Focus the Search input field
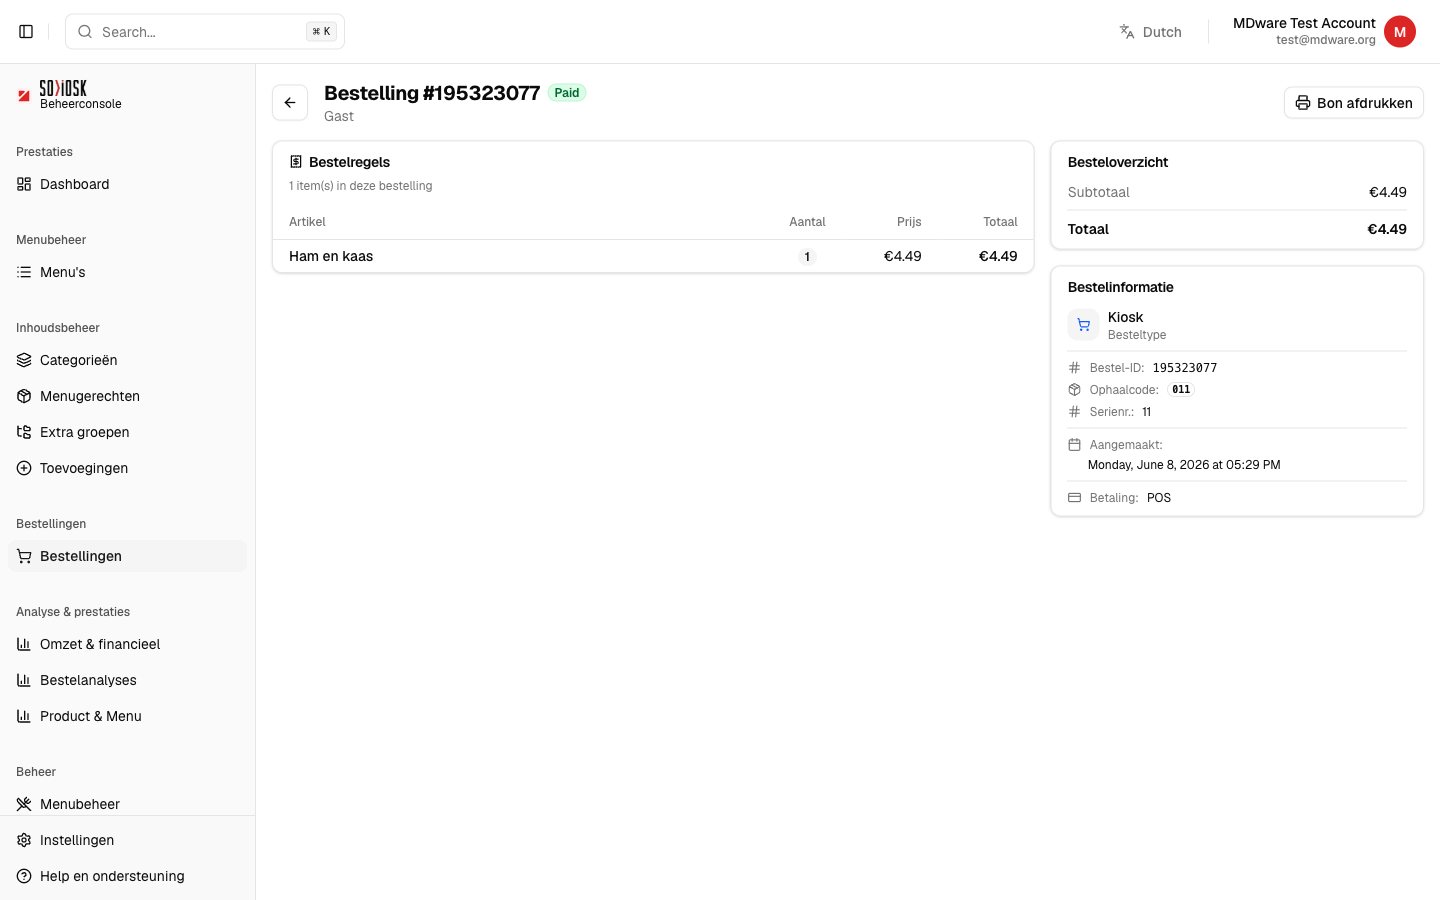 (x=205, y=32)
